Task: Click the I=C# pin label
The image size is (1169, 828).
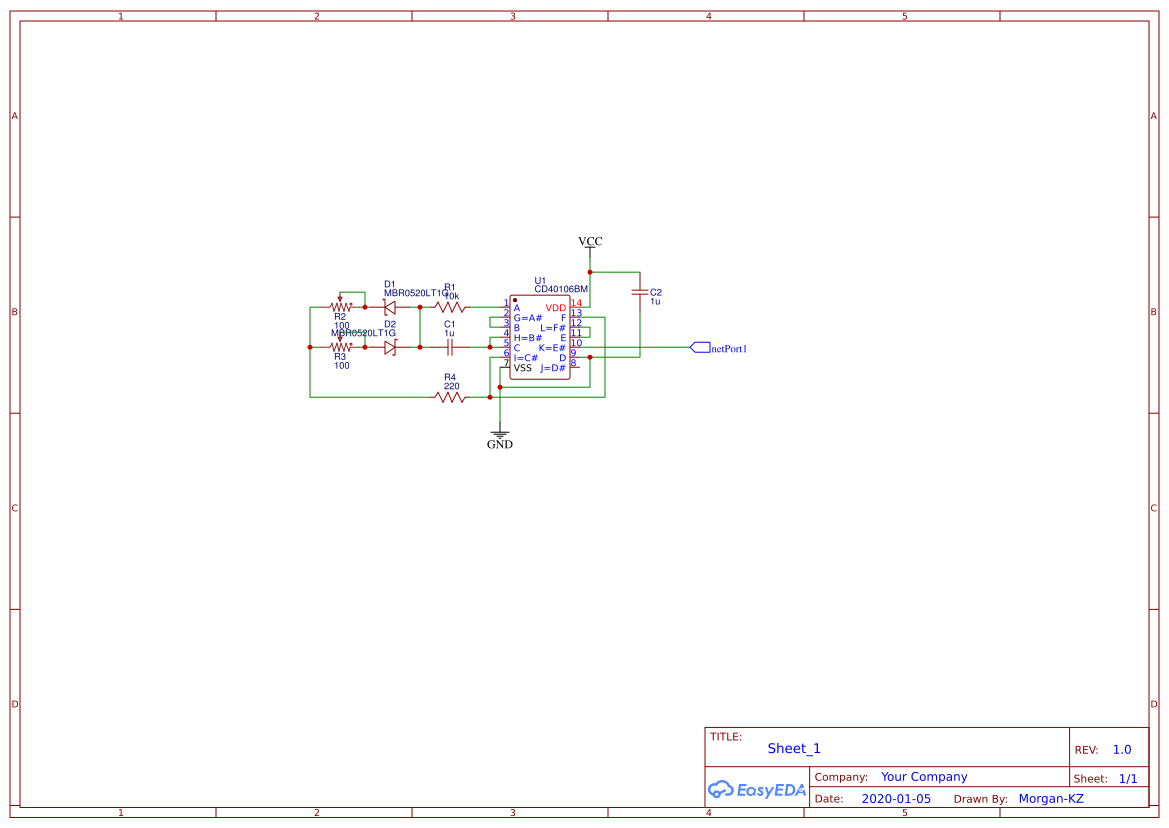Action: click(x=526, y=358)
